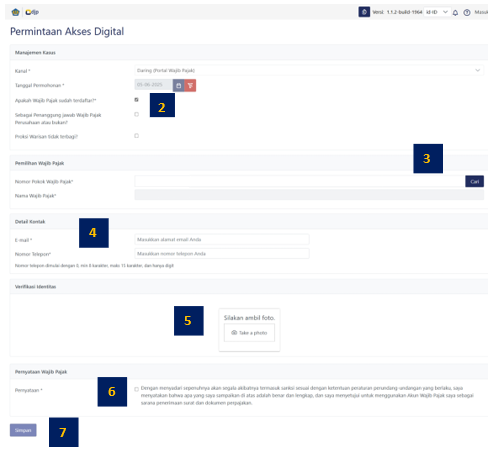Check 'Sebagai Penanggung Jawab Wajib Pajak' box
Screen dimensions: 499x455
click(x=136, y=114)
